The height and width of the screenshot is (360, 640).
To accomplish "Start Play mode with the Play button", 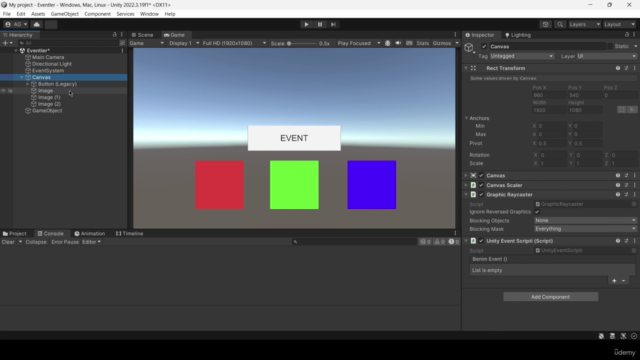I will point(306,24).
